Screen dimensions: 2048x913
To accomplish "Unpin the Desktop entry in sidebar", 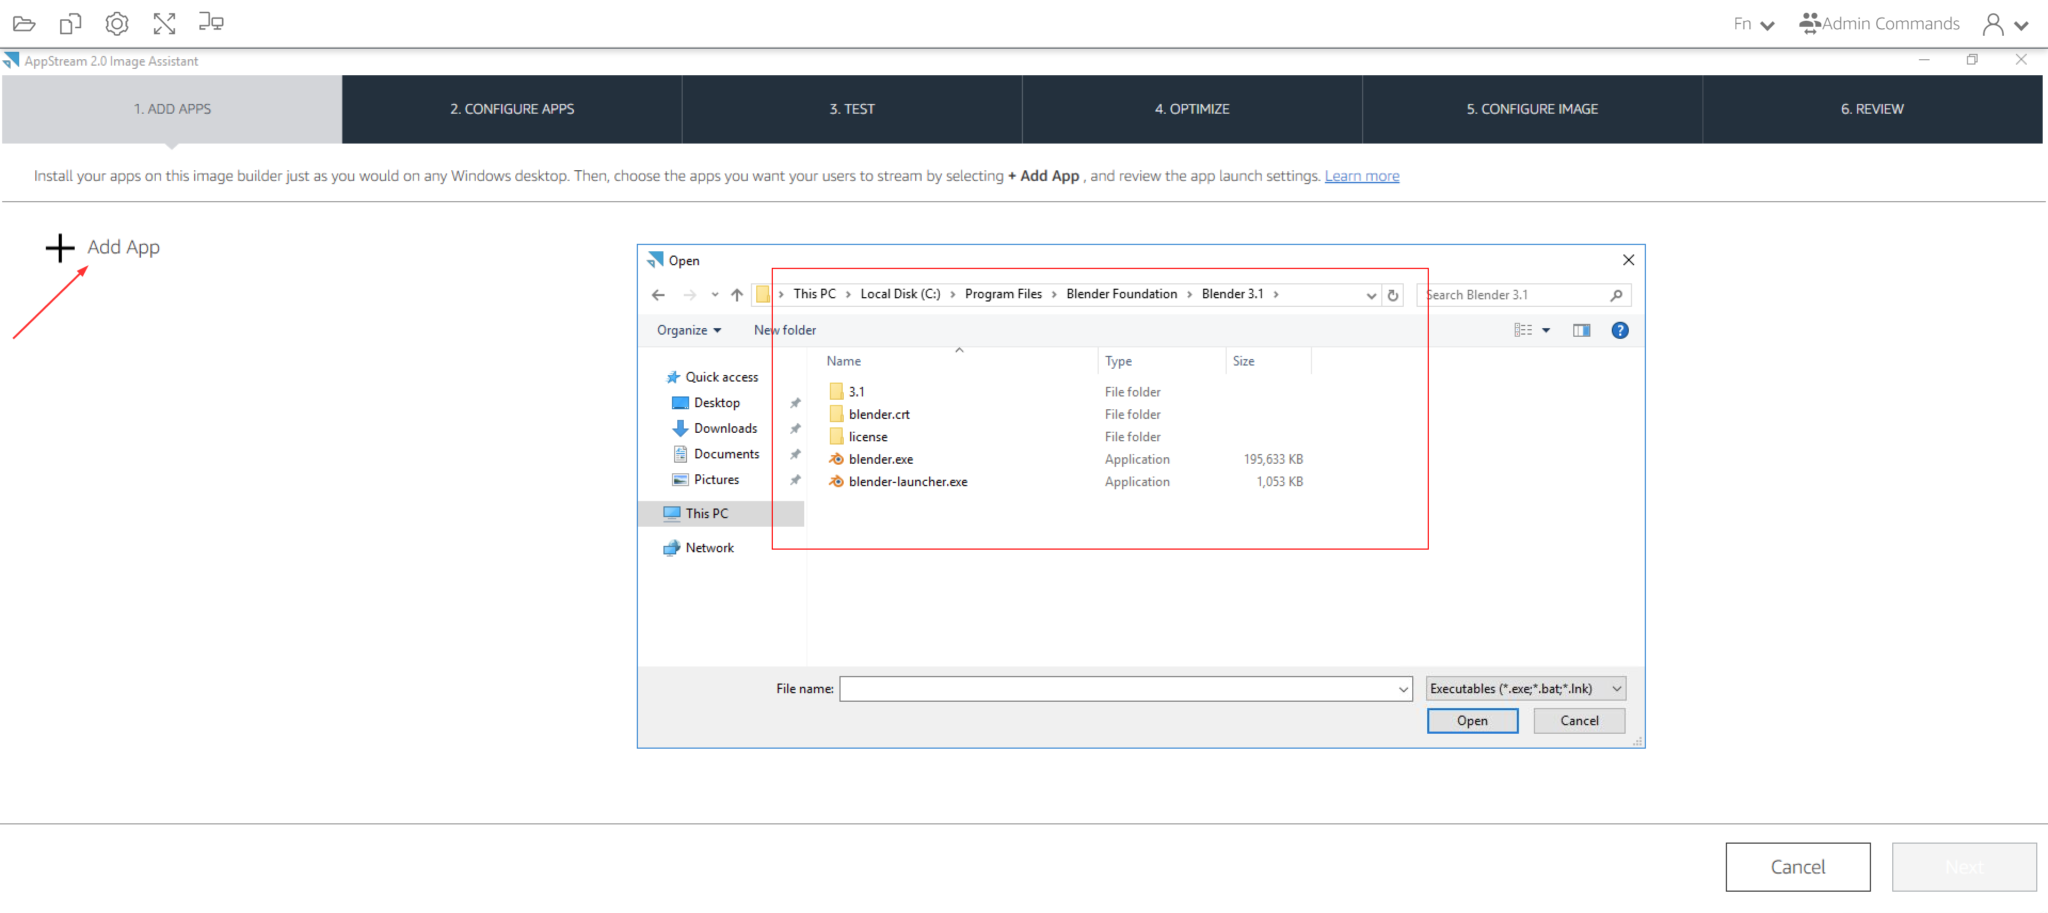I will pos(795,402).
